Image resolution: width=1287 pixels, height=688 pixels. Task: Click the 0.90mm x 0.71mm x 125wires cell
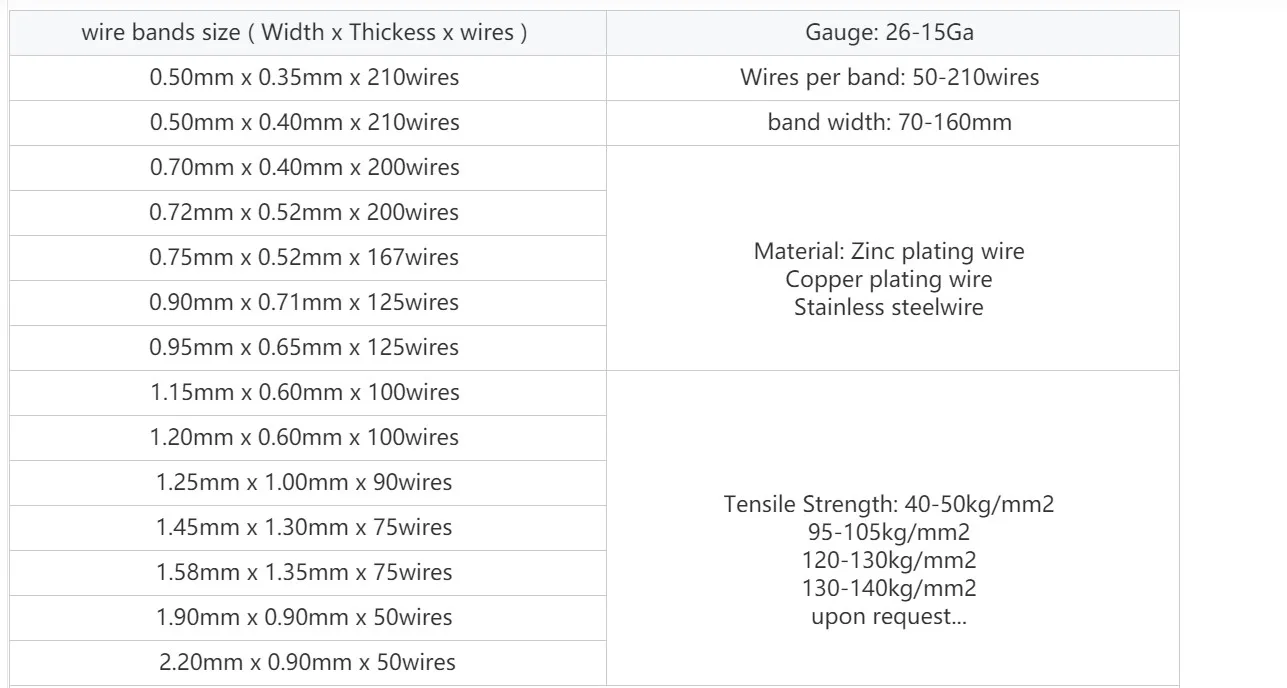(304, 302)
